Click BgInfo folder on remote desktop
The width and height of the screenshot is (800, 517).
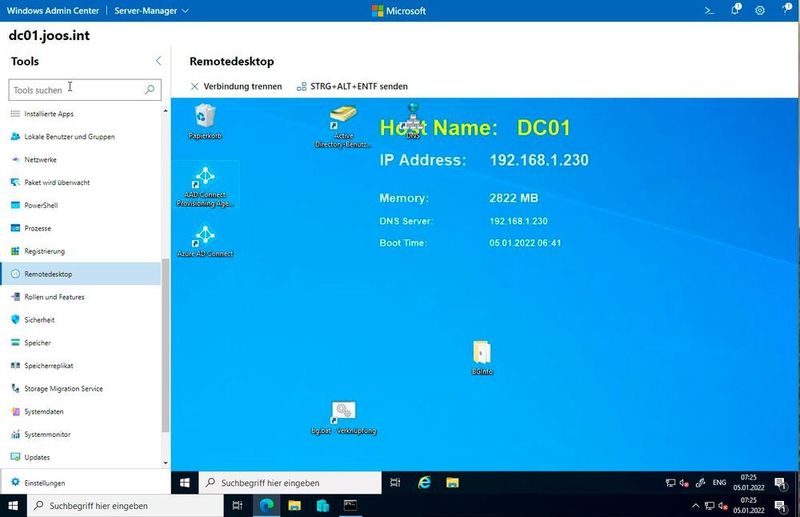pyautogui.click(x=482, y=357)
